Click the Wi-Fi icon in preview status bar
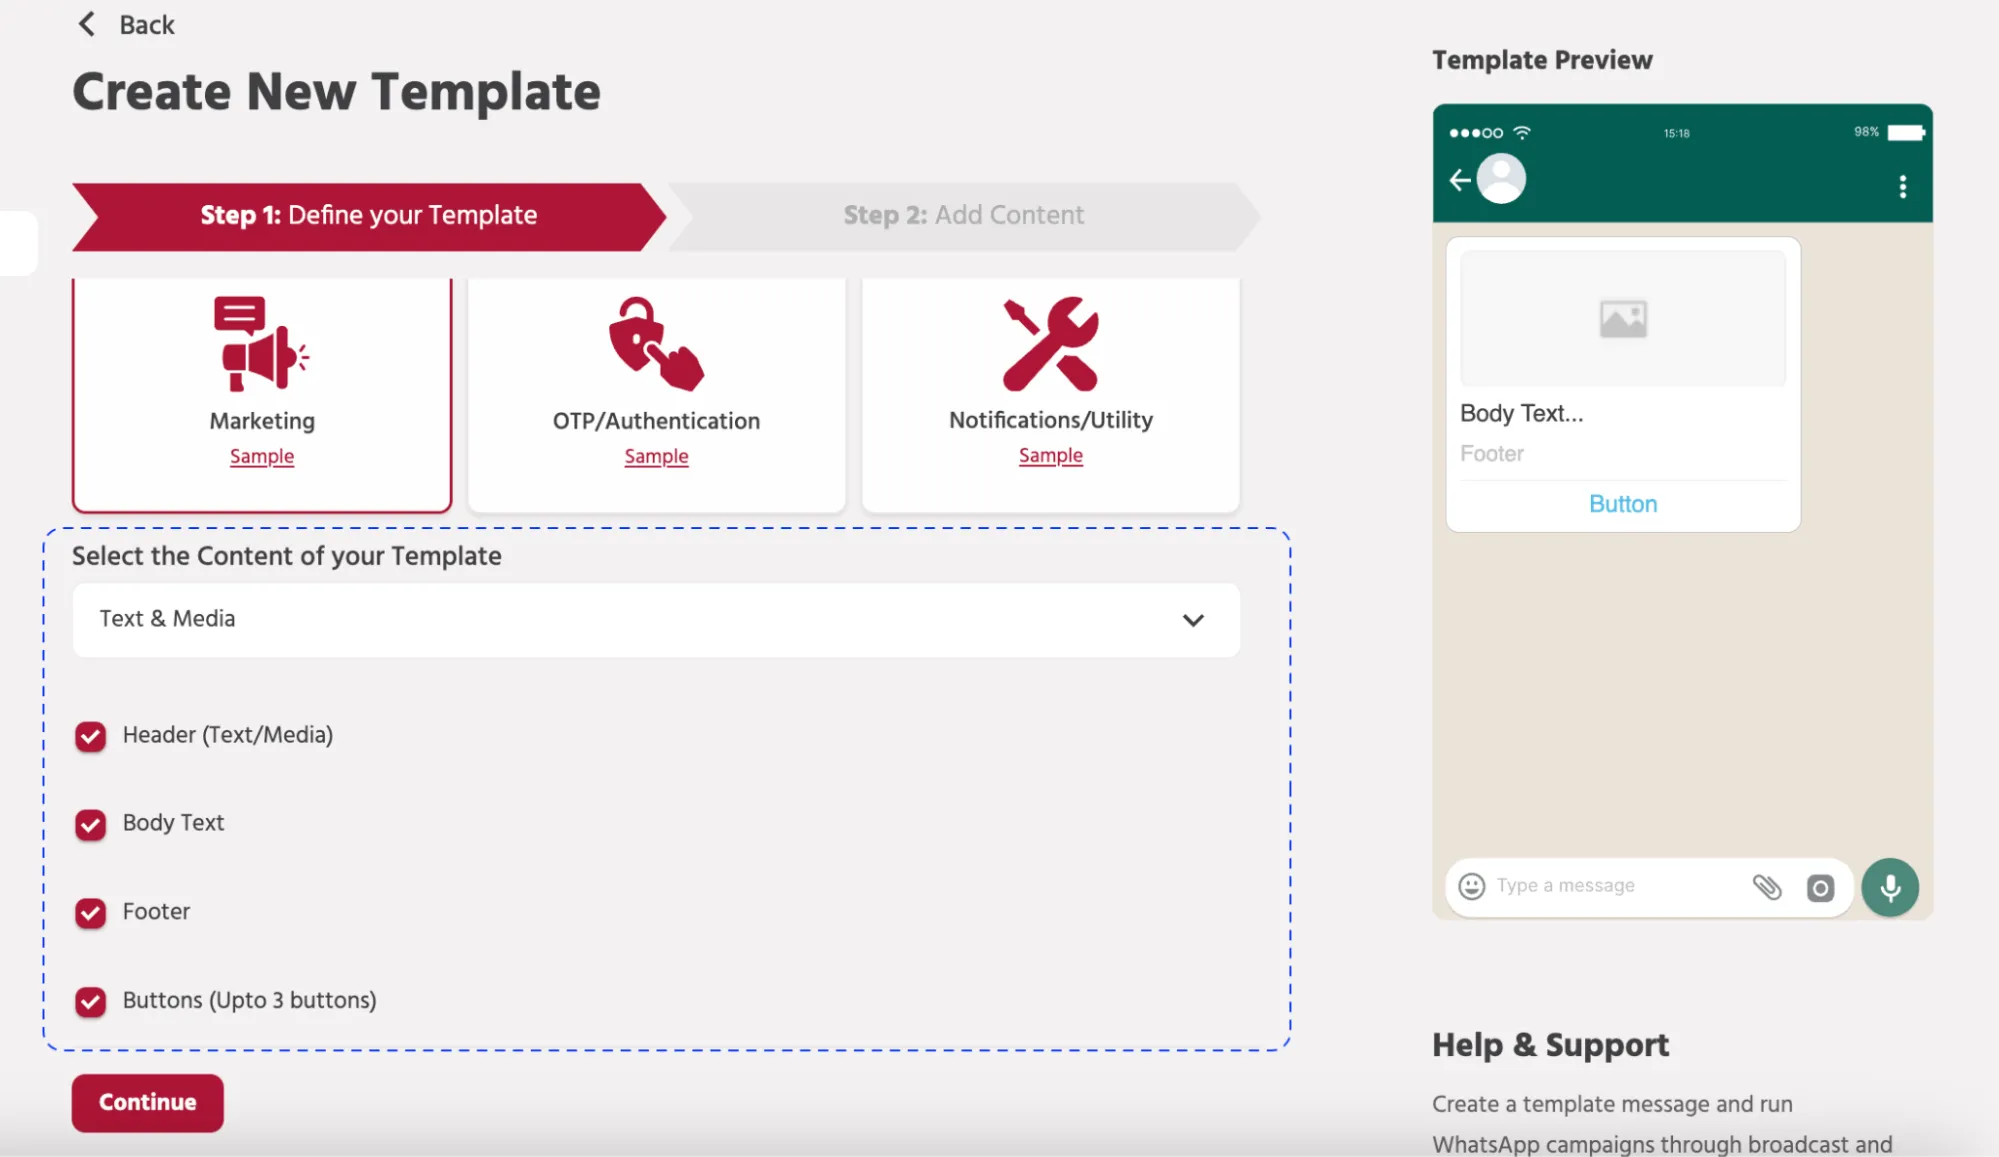Viewport: 1999px width, 1157px height. click(x=1522, y=132)
